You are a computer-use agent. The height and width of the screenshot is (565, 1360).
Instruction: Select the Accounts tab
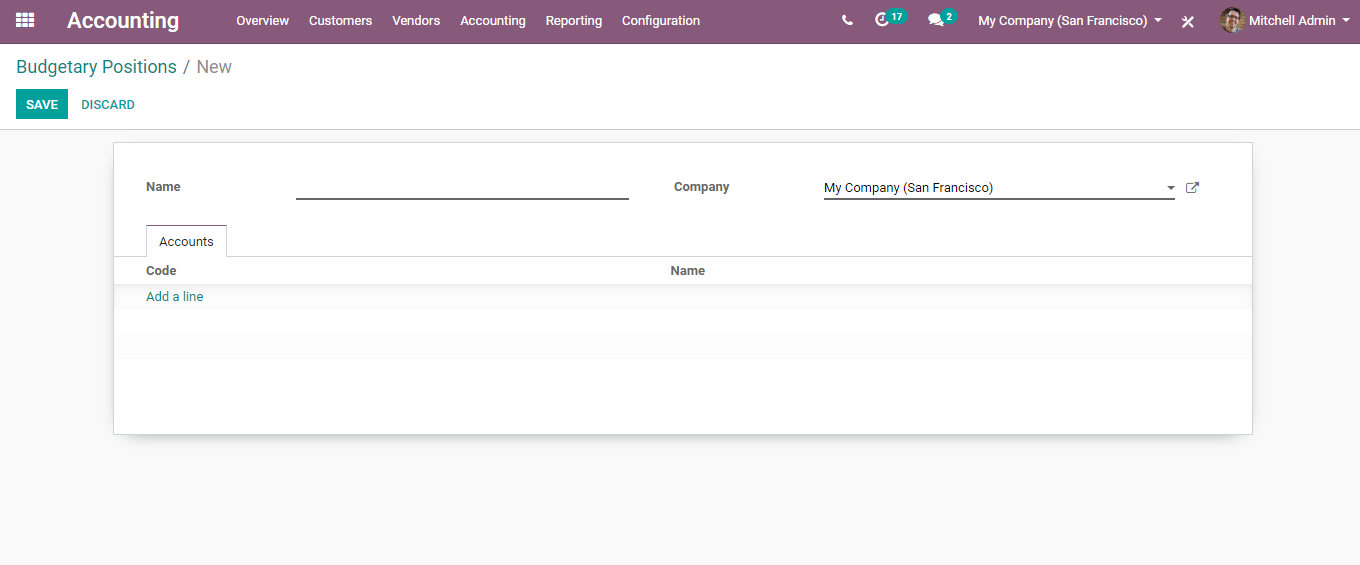186,241
